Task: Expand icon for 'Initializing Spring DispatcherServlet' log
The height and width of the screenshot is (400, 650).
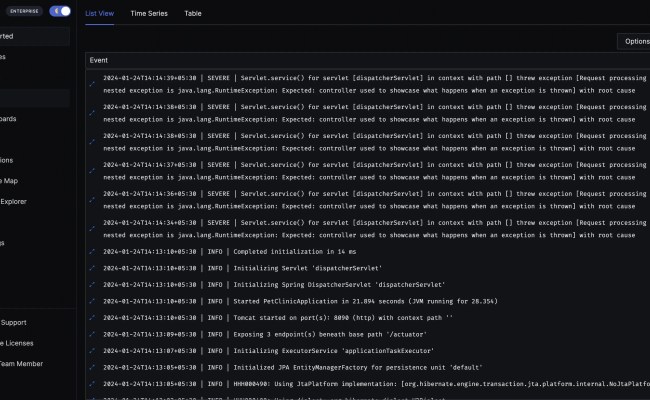Action: point(92,285)
